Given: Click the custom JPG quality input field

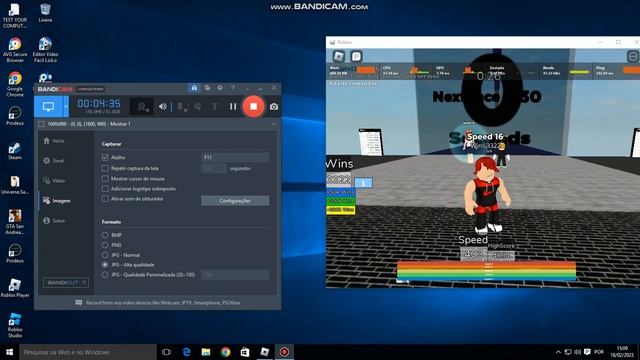Looking at the screenshot, I should coord(235,275).
